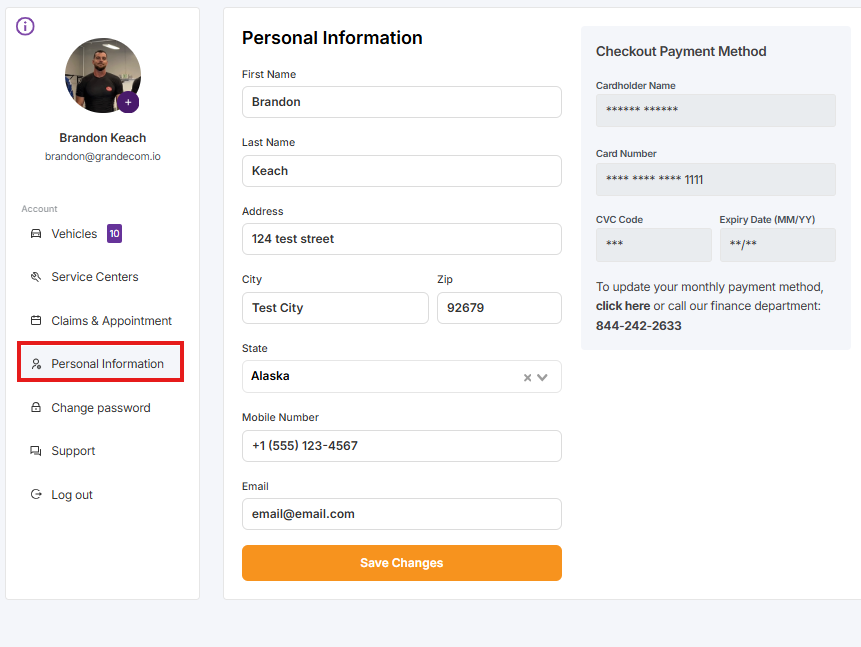Click the Log out arrow icon
Image resolution: width=861 pixels, height=647 pixels.
pos(36,495)
